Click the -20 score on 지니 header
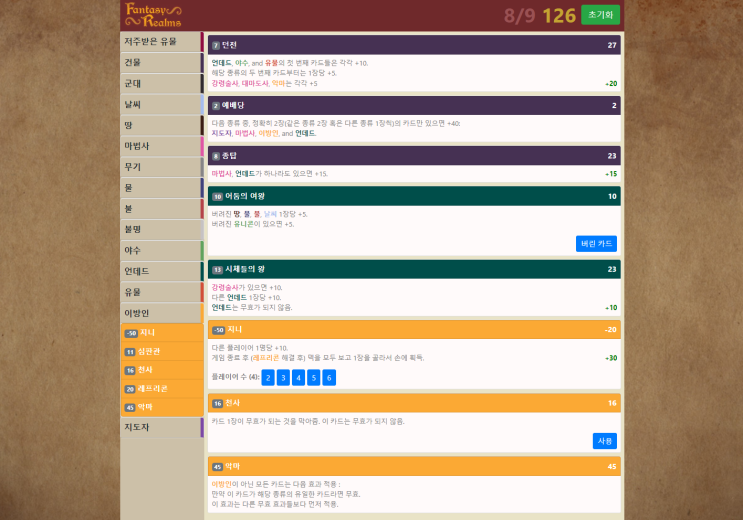Screen dimensions: 743x520 pos(610,329)
